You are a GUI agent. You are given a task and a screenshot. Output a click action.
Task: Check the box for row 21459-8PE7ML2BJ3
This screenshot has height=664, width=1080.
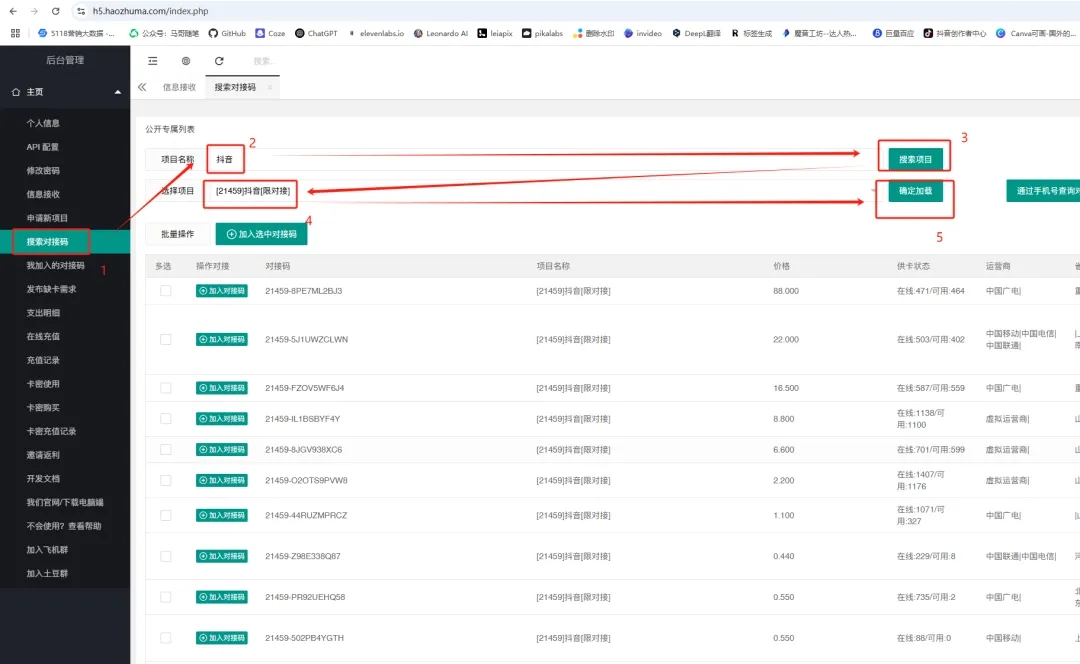click(x=166, y=291)
